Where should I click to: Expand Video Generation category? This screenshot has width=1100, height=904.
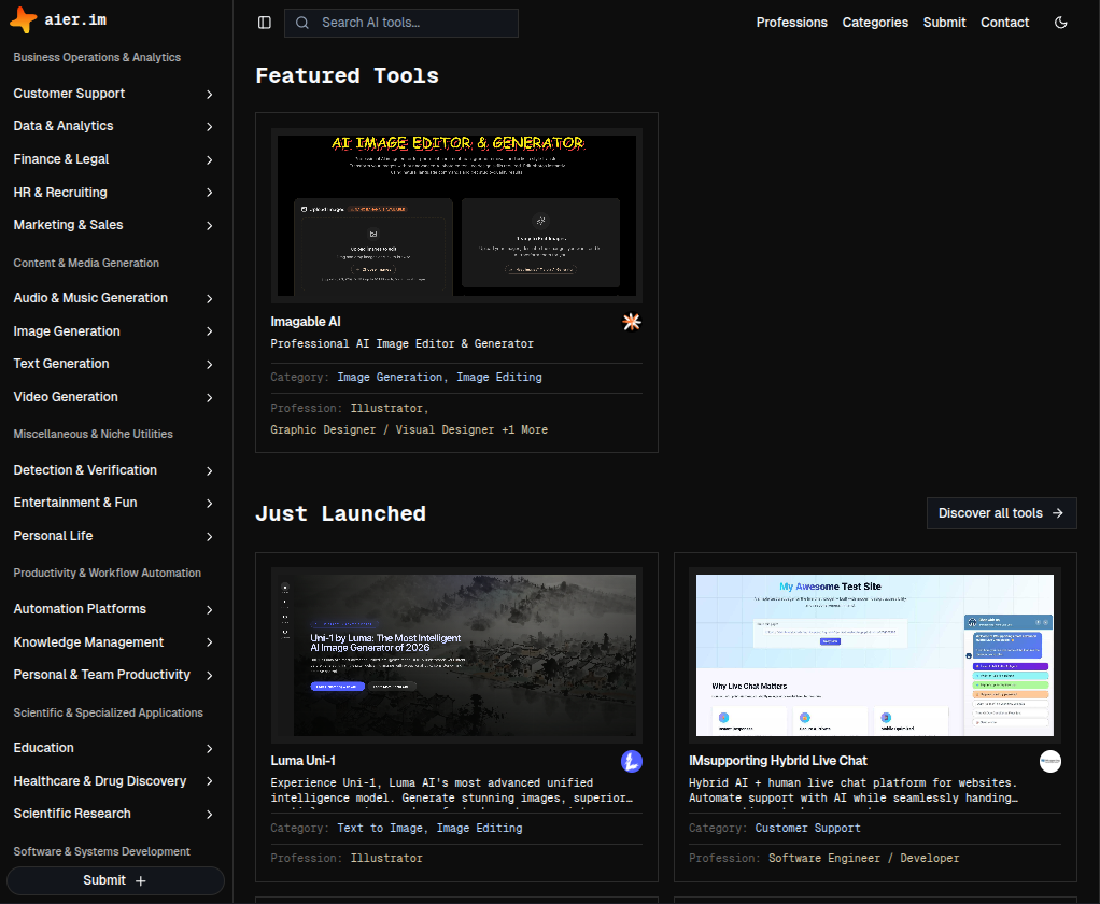113,397
